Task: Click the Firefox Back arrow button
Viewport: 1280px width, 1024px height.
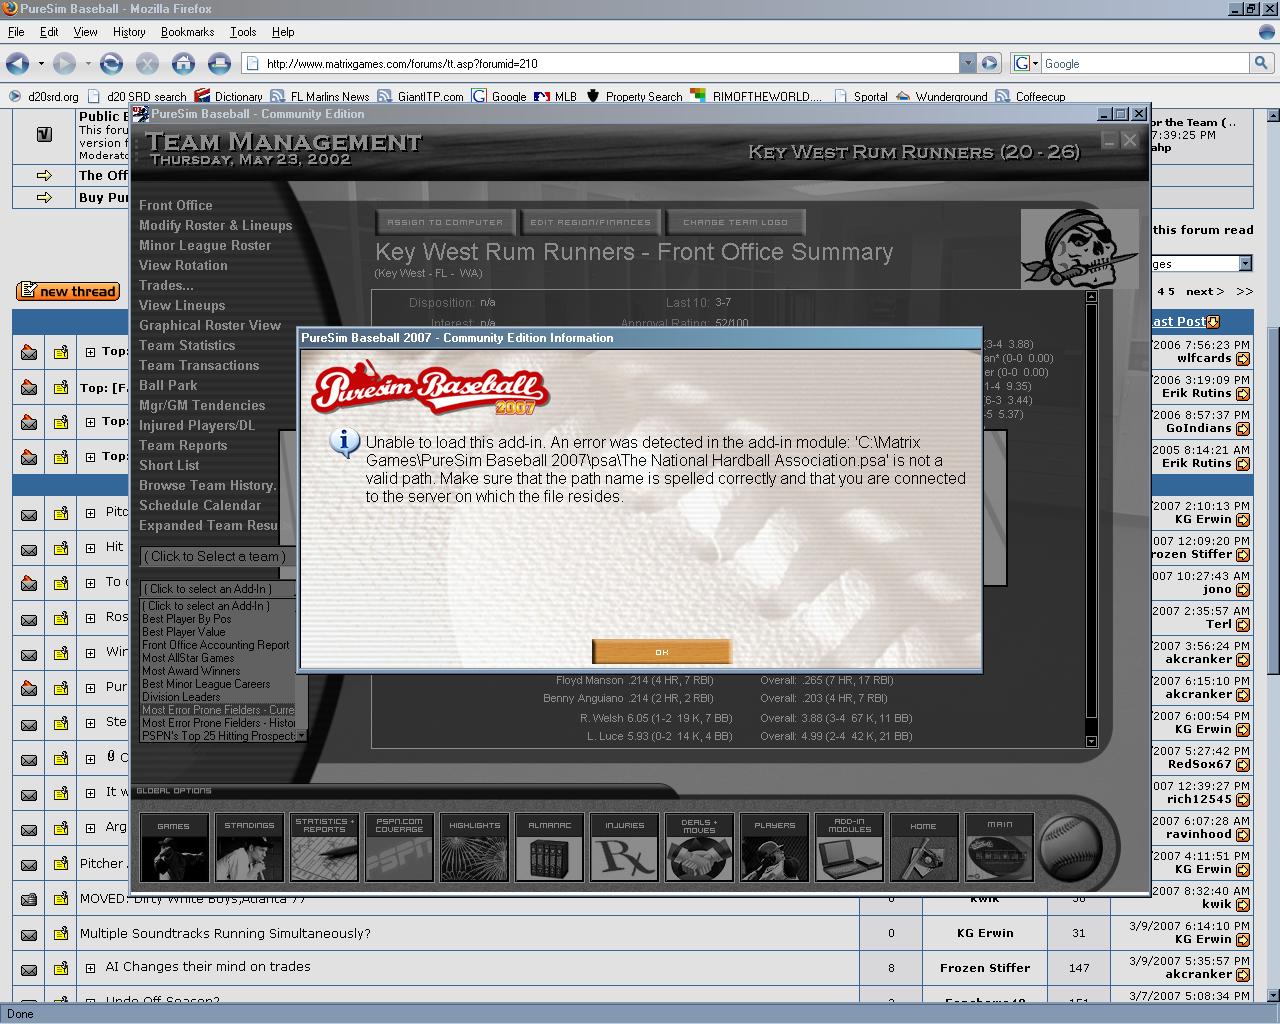Action: point(17,64)
